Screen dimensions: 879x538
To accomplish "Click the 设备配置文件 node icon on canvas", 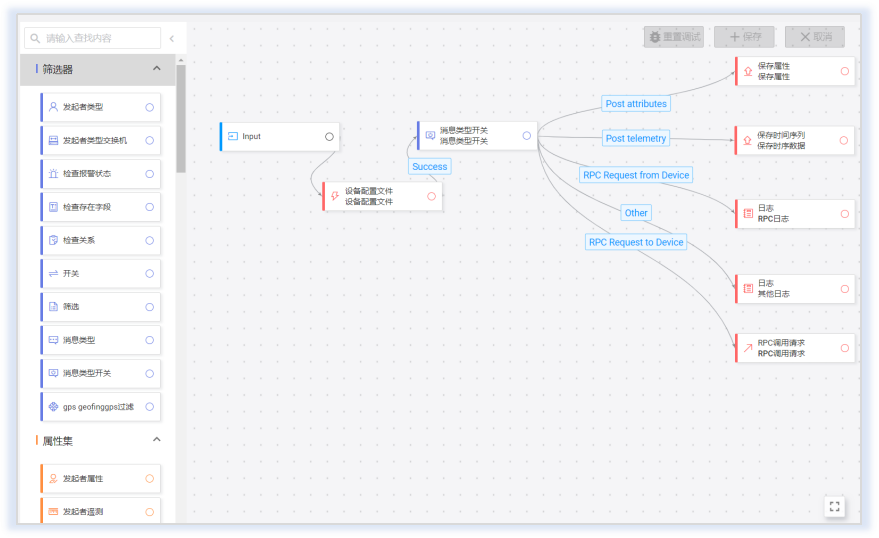I will pyautogui.click(x=335, y=196).
